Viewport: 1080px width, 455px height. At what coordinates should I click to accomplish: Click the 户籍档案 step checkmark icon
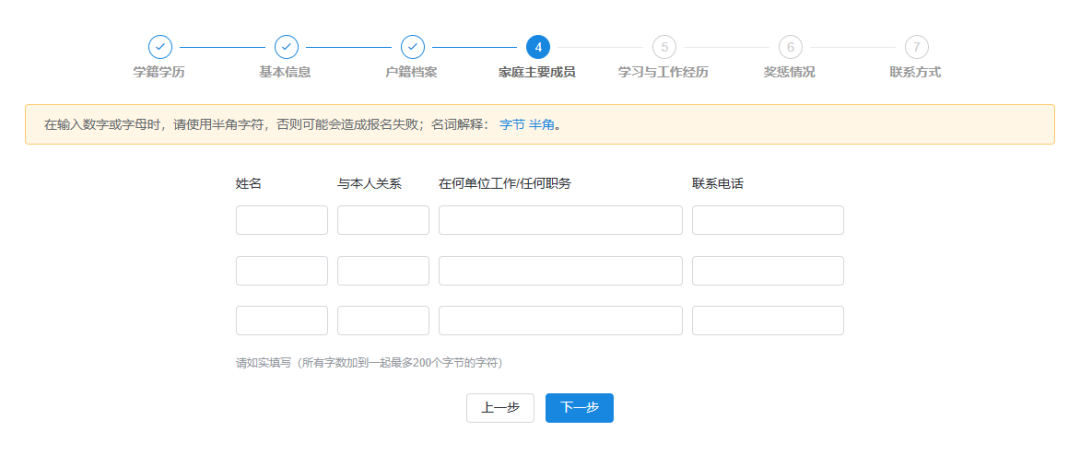coord(413,47)
